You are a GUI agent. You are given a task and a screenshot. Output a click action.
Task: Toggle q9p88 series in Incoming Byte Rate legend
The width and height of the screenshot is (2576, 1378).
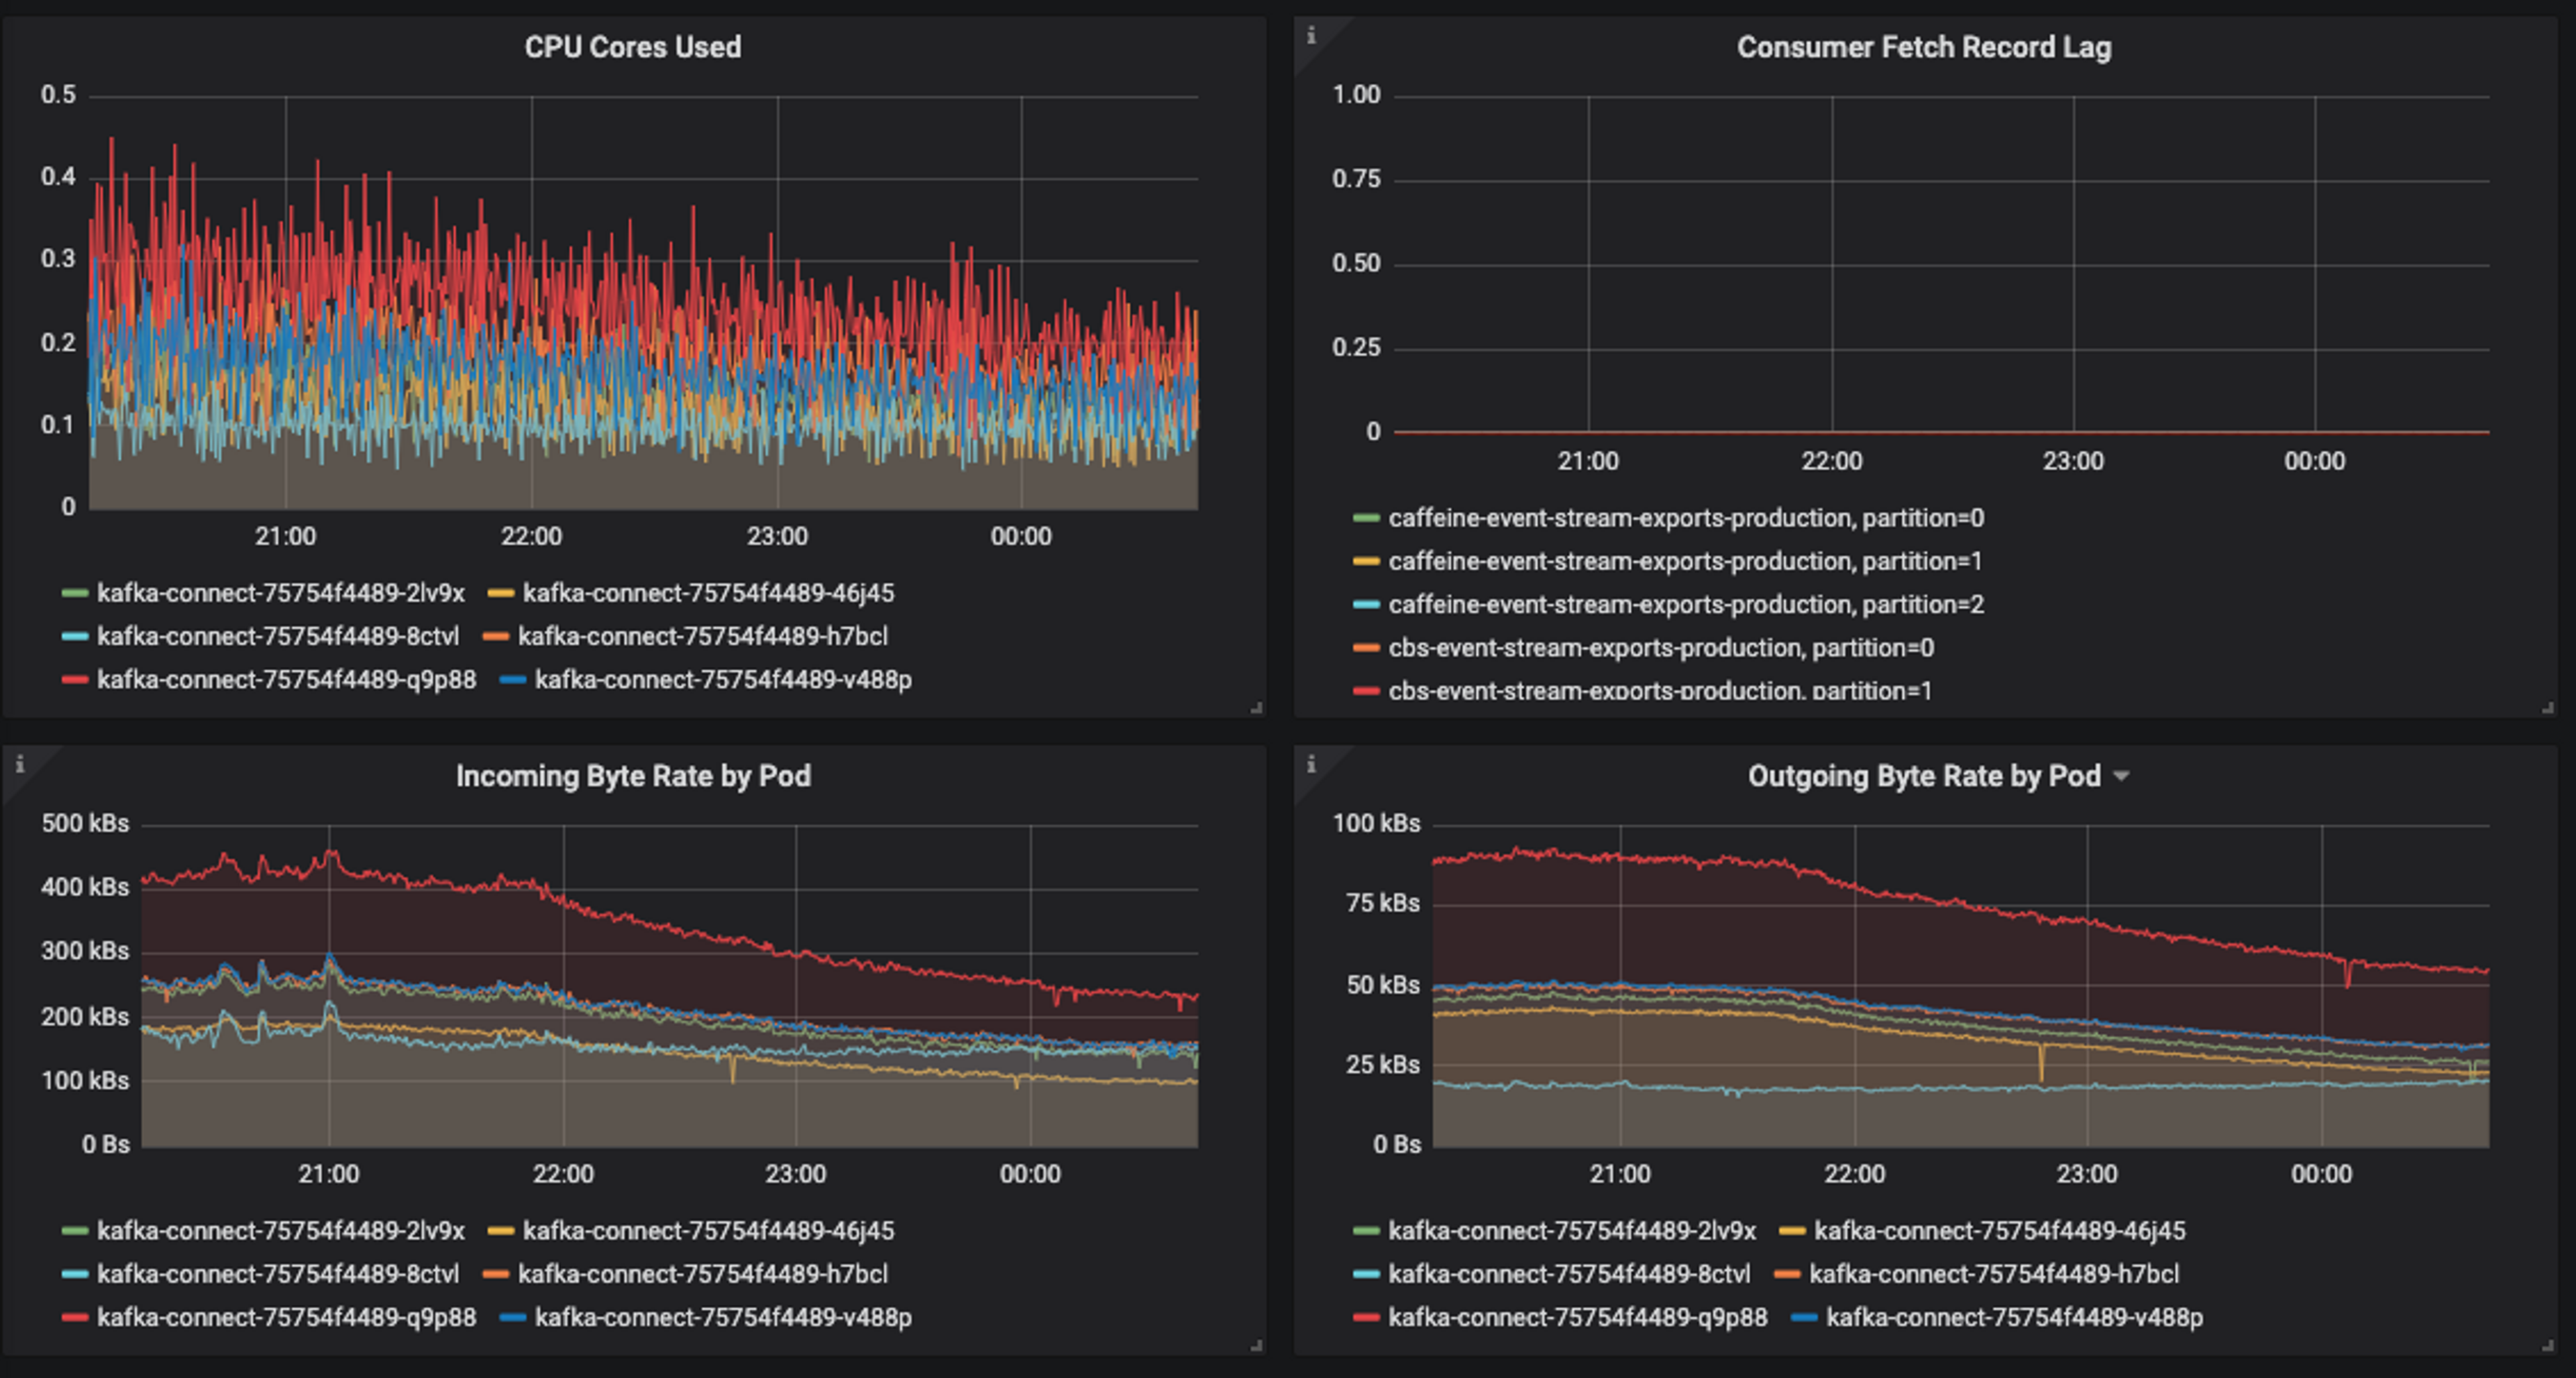click(x=286, y=1318)
